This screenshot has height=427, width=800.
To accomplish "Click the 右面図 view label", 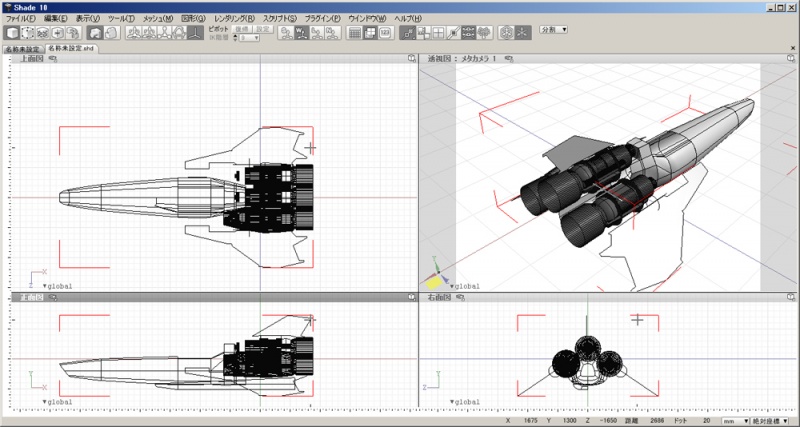I will pos(440,297).
